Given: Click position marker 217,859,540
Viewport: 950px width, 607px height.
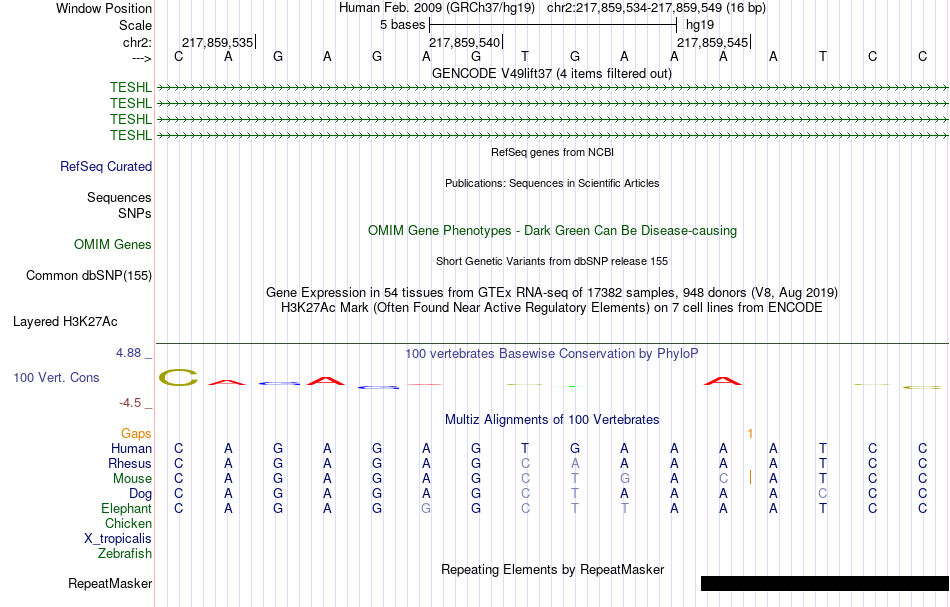Looking at the screenshot, I should (465, 42).
